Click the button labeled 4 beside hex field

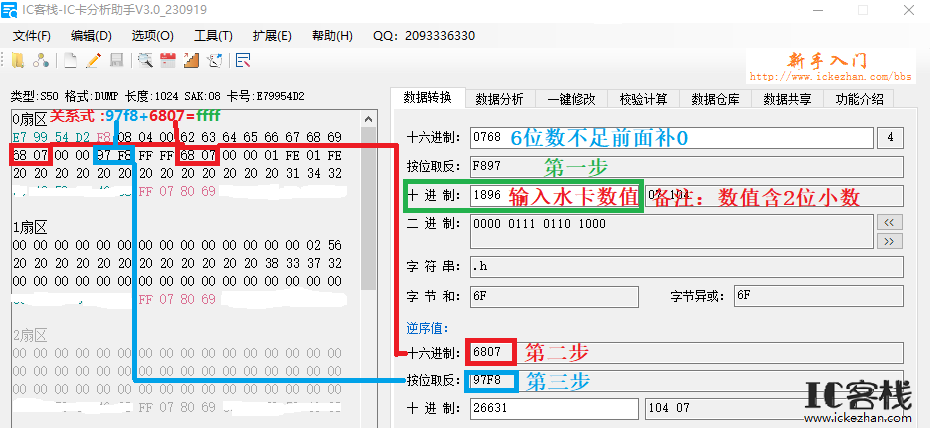(x=890, y=138)
